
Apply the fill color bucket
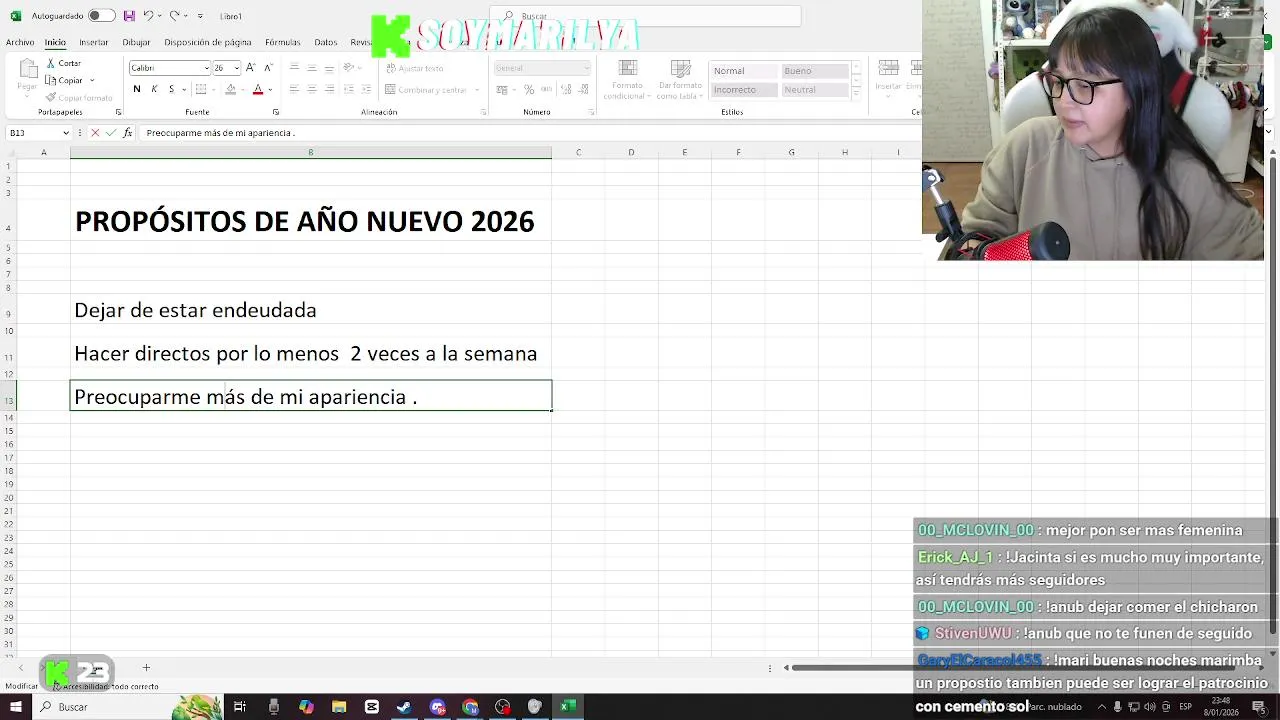tap(230, 90)
